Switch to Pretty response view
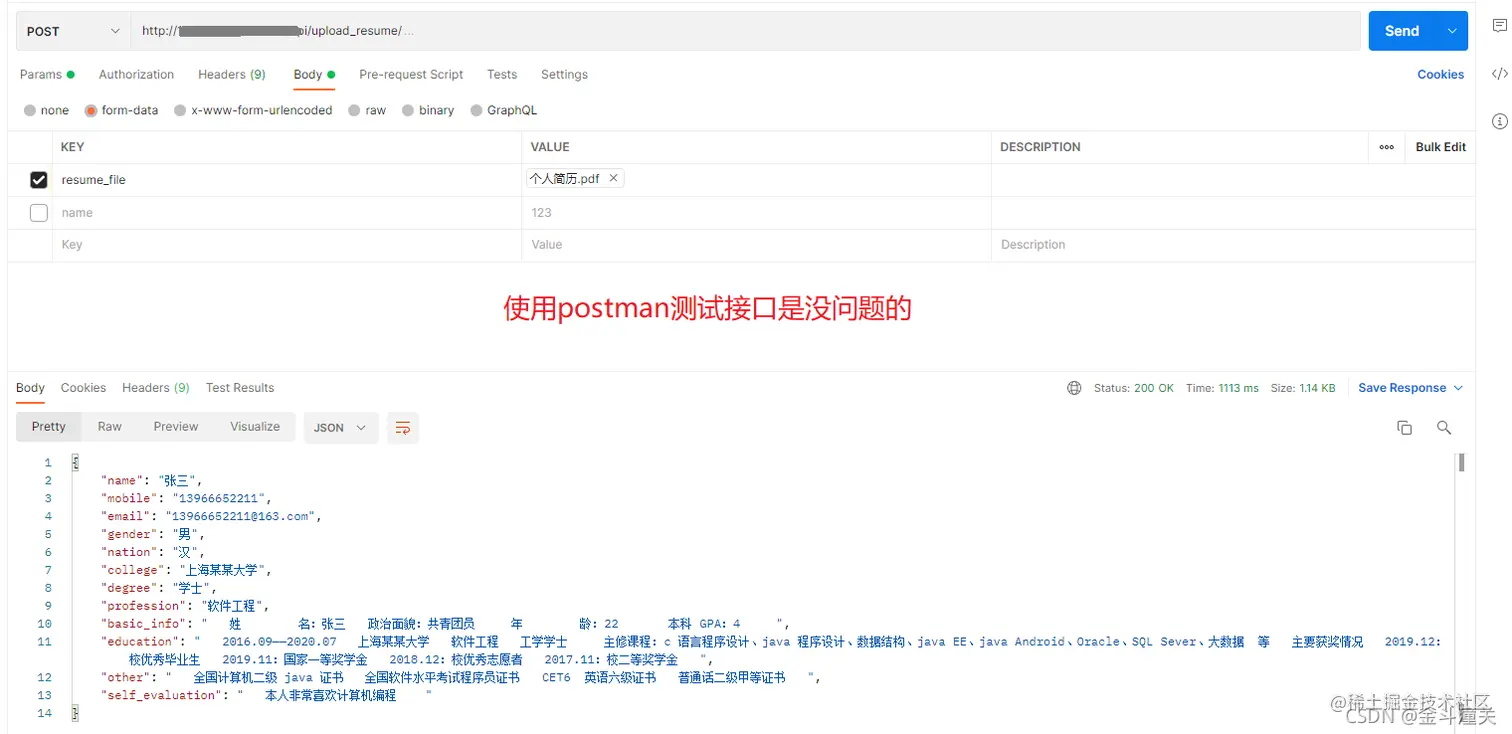The height and width of the screenshot is (734, 1512). tap(49, 427)
